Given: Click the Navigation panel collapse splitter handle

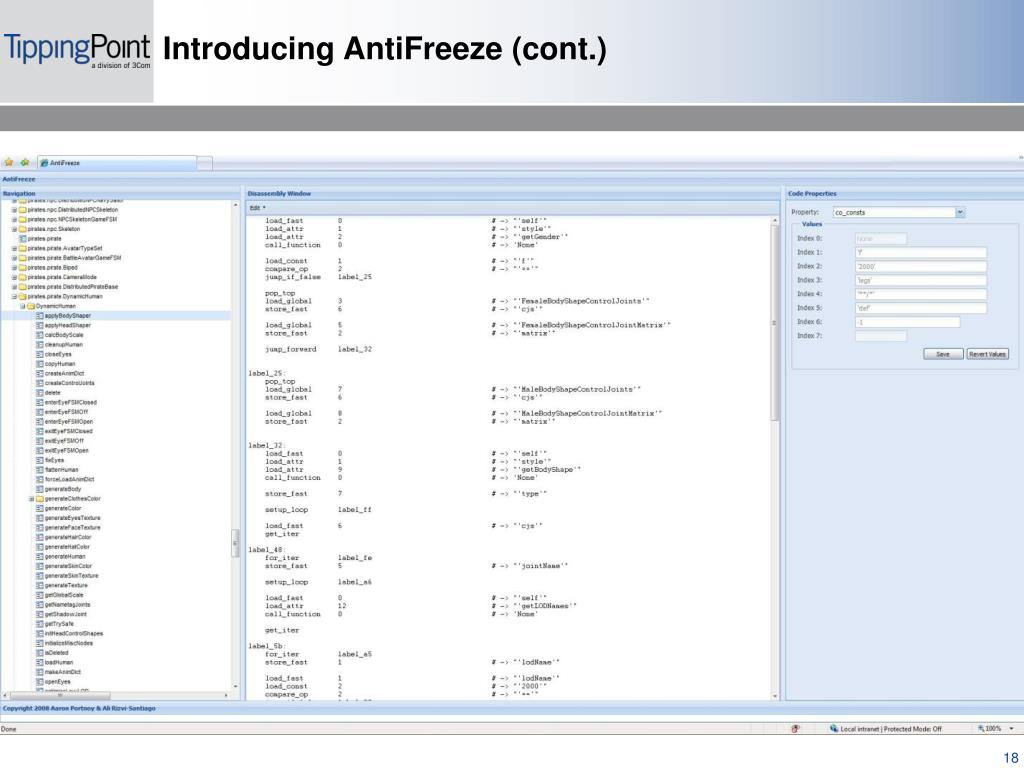Looking at the screenshot, I should click(x=235, y=543).
